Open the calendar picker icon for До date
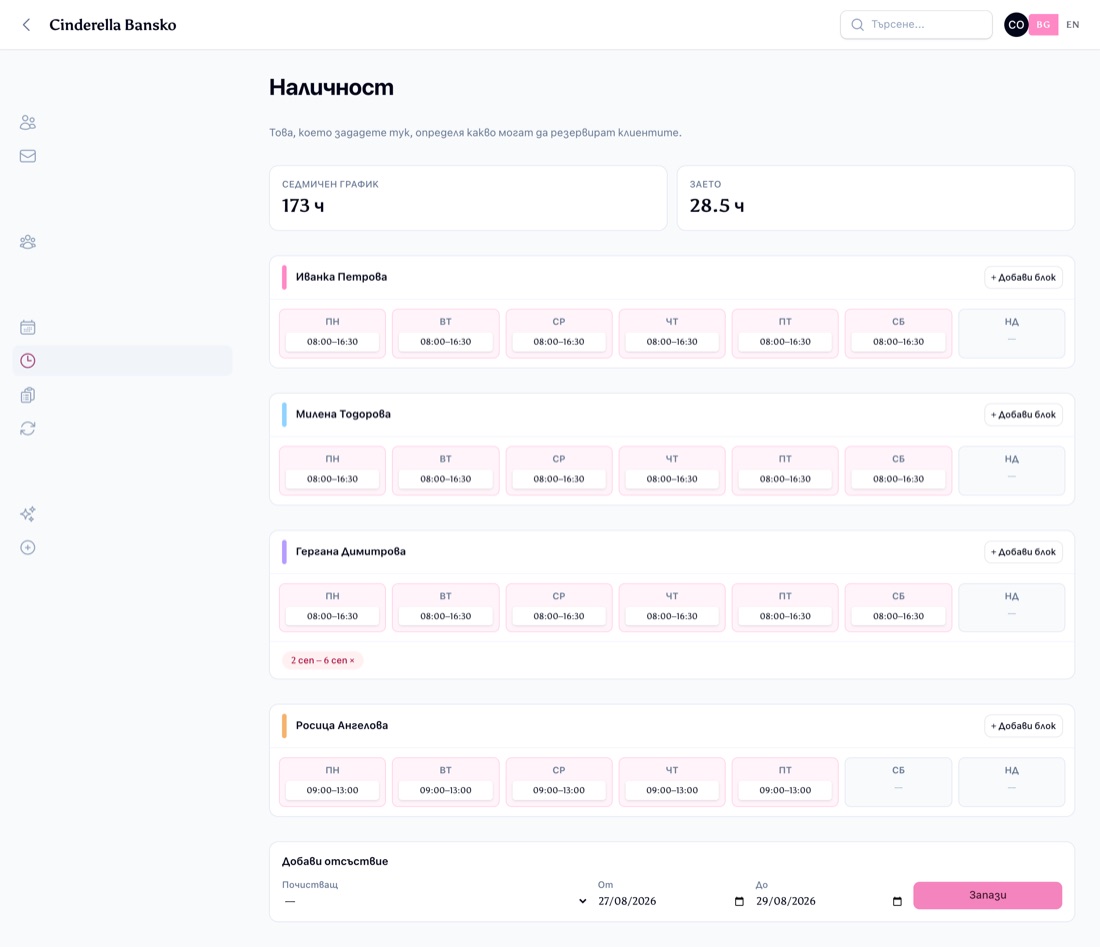The image size is (1100, 947). tap(897, 901)
